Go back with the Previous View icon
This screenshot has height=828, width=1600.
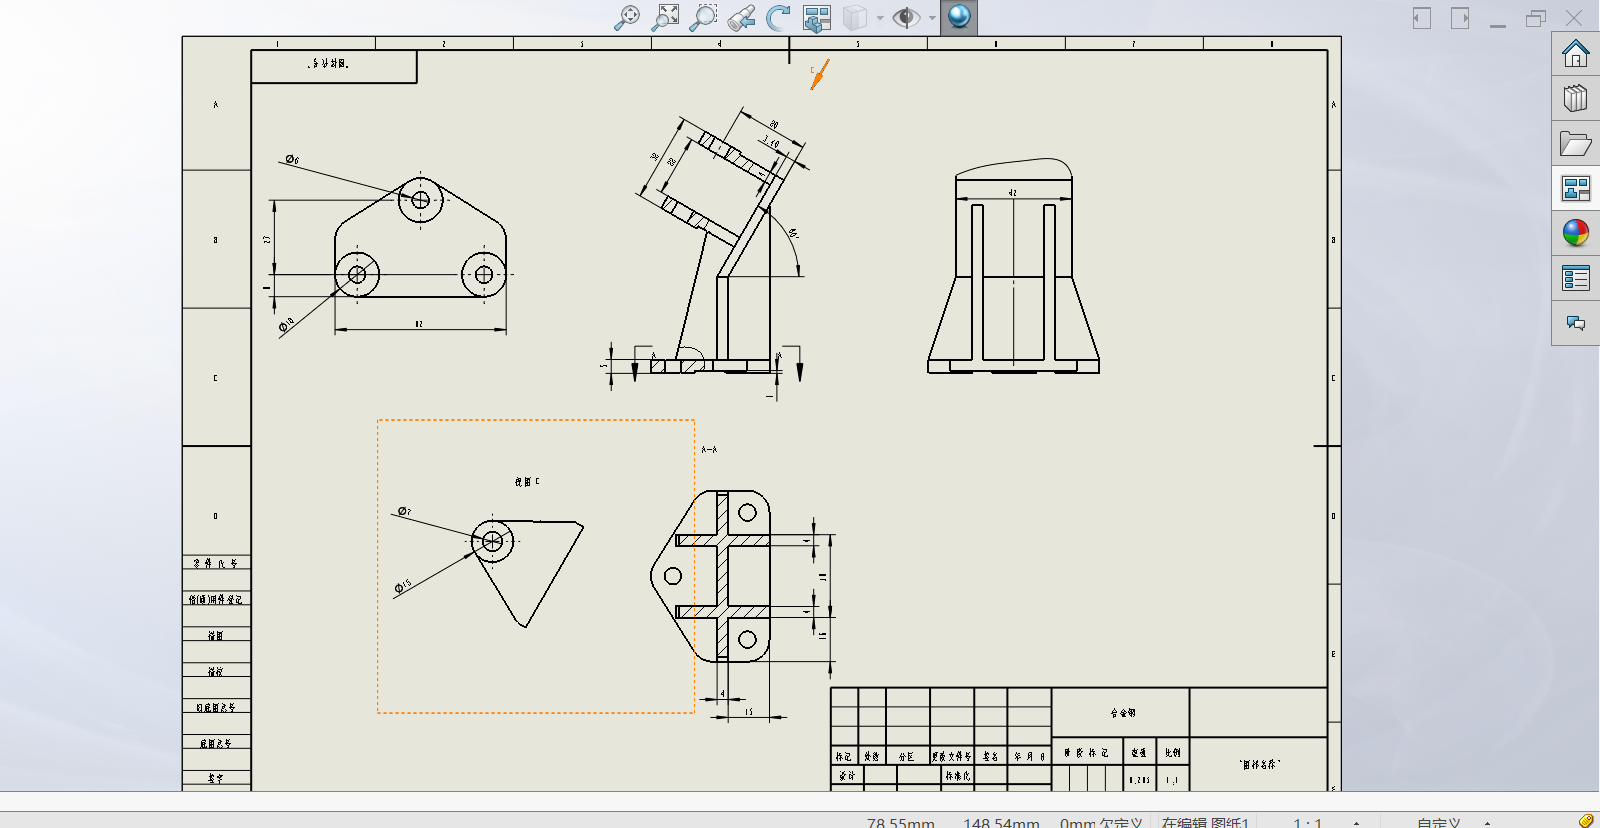tap(741, 17)
